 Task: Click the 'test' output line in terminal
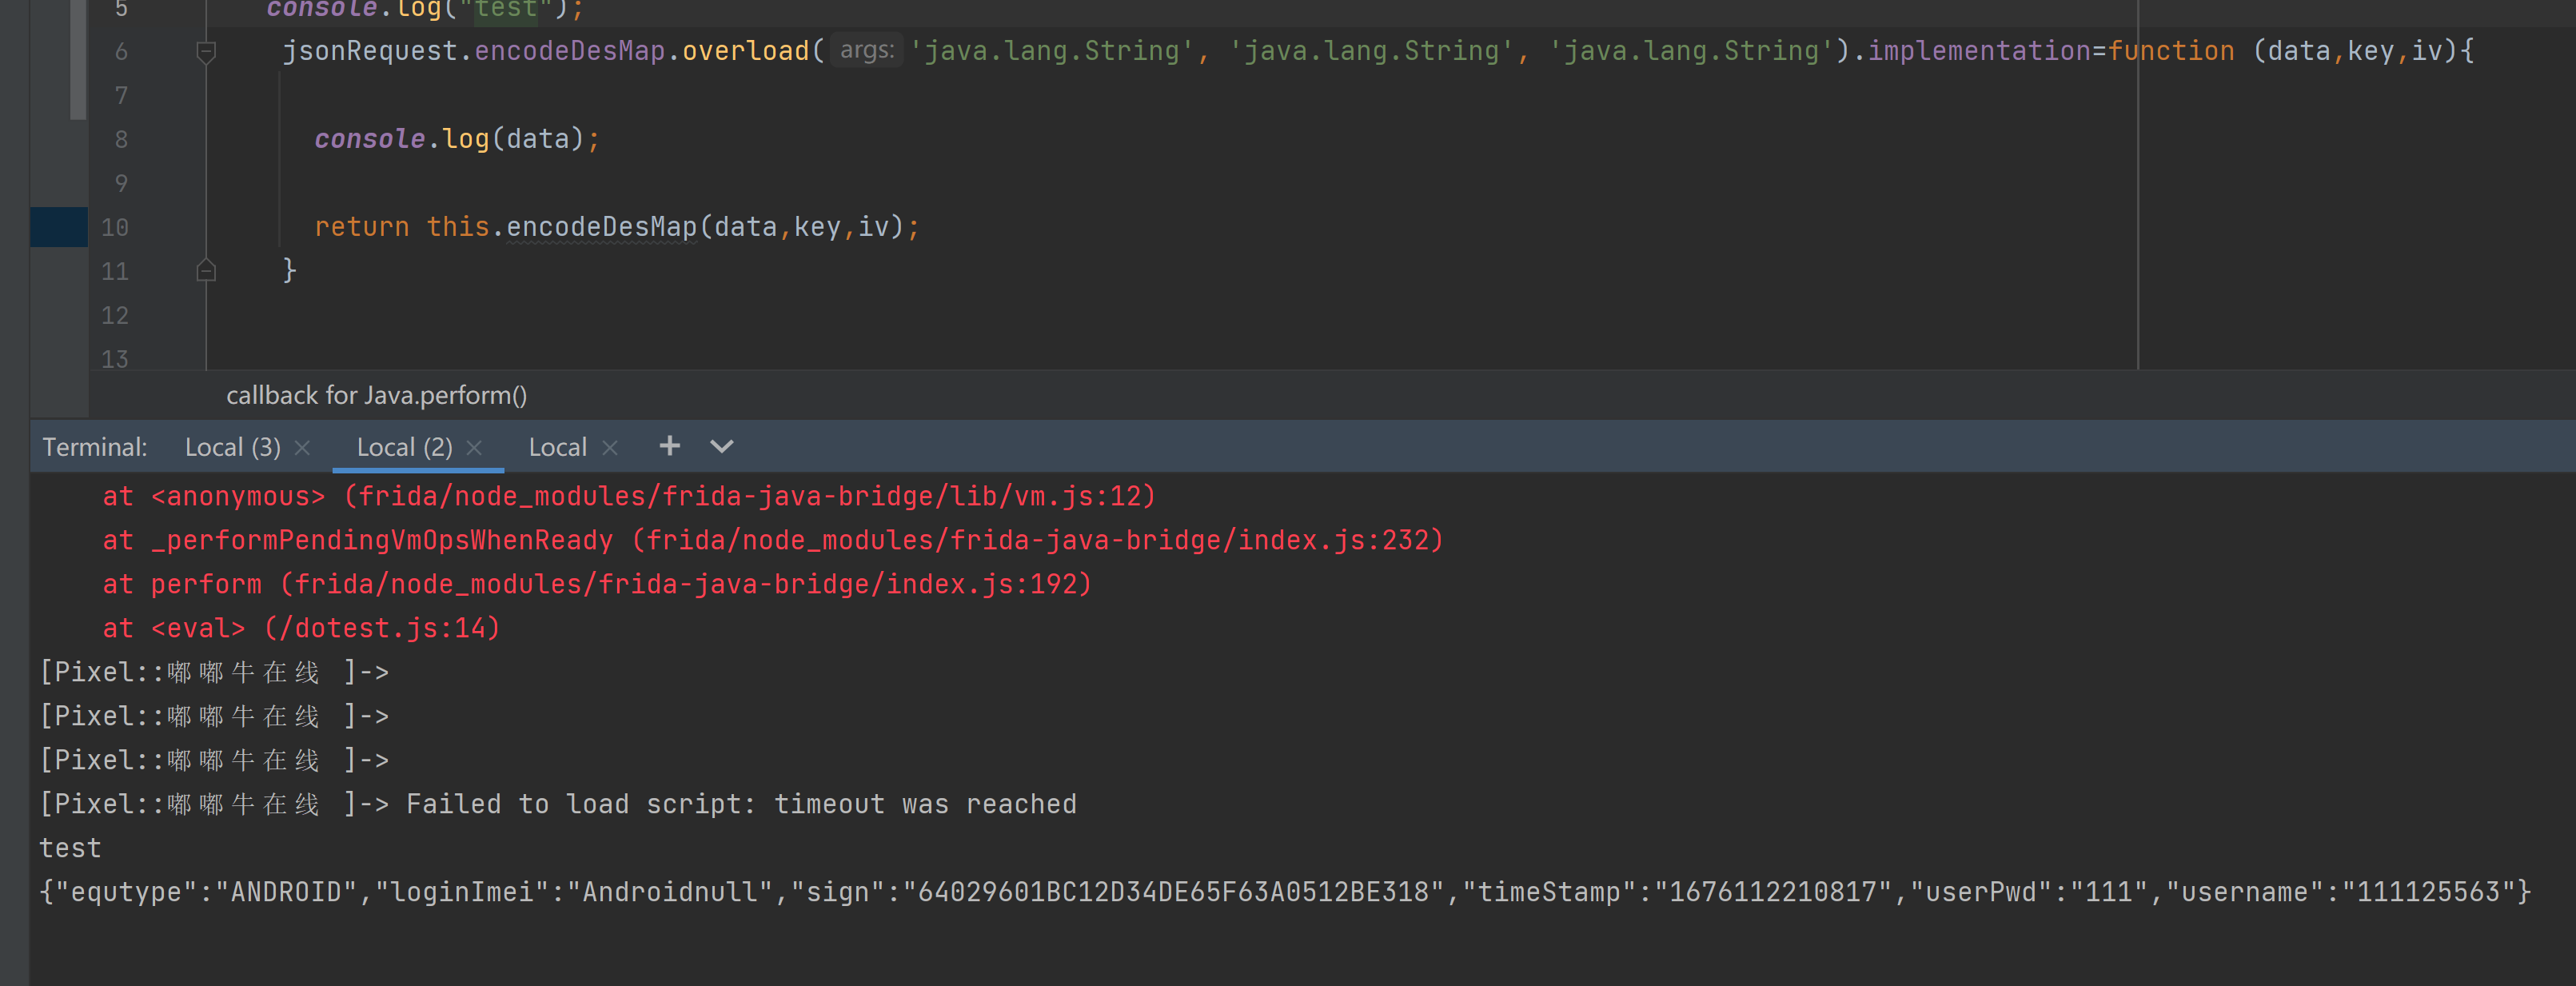pyautogui.click(x=70, y=848)
